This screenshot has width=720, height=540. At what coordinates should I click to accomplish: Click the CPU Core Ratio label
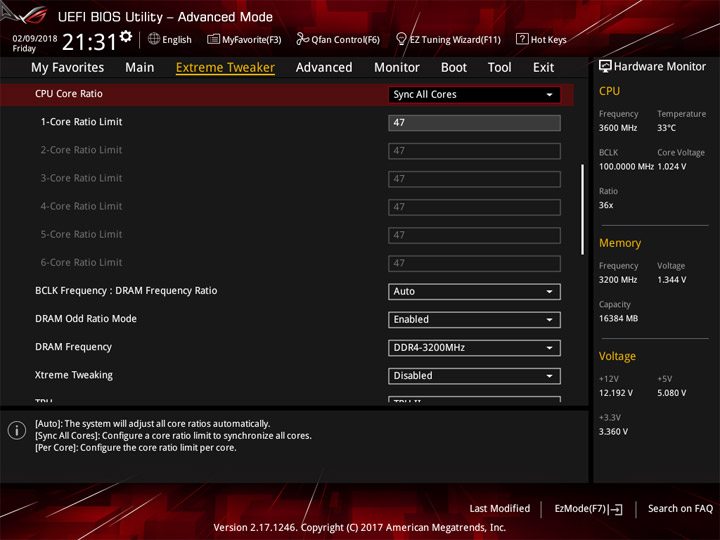click(69, 94)
